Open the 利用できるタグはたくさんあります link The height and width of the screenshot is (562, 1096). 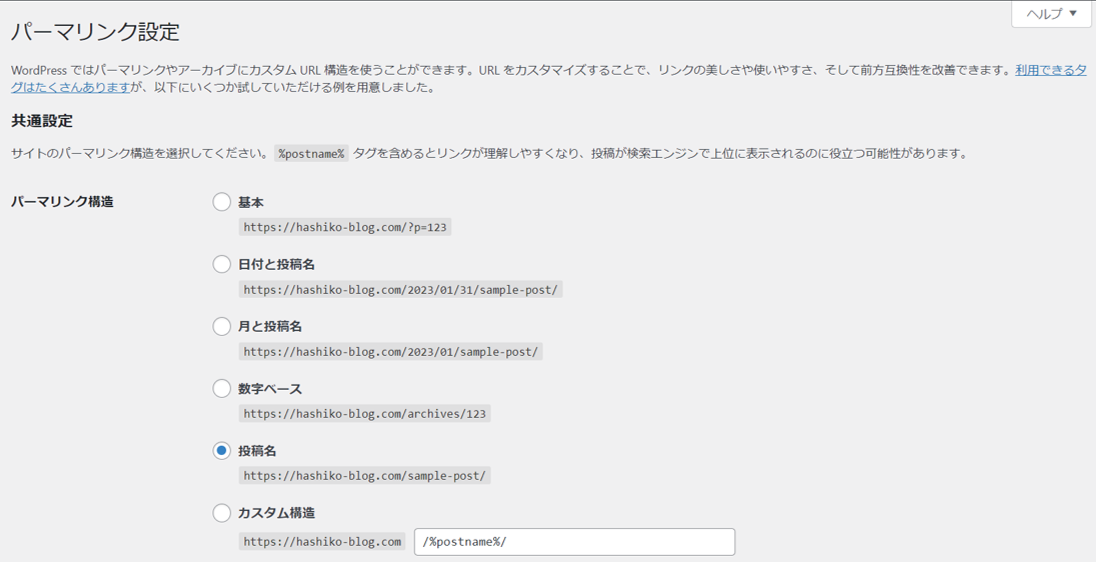[x=1050, y=71]
